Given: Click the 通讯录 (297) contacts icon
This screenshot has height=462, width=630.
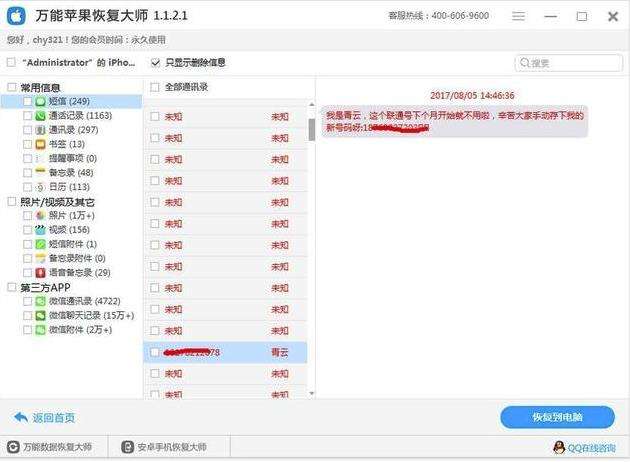Looking at the screenshot, I should pos(40,130).
